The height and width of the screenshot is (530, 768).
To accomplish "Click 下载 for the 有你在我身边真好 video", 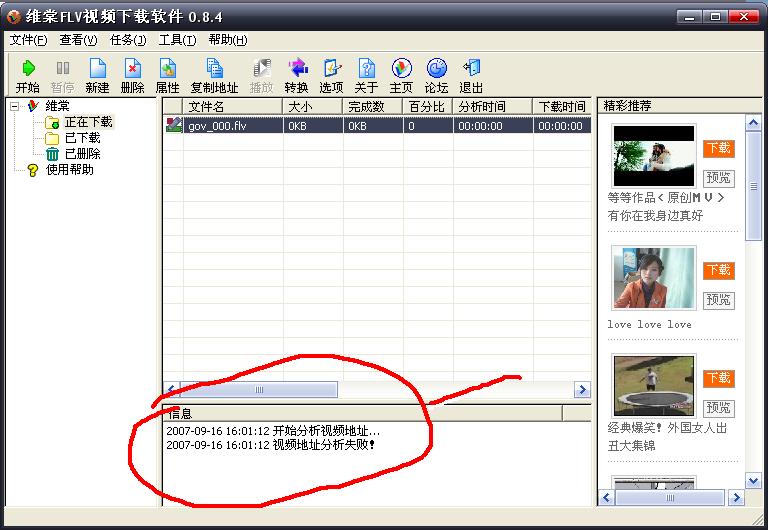I will coord(719,148).
